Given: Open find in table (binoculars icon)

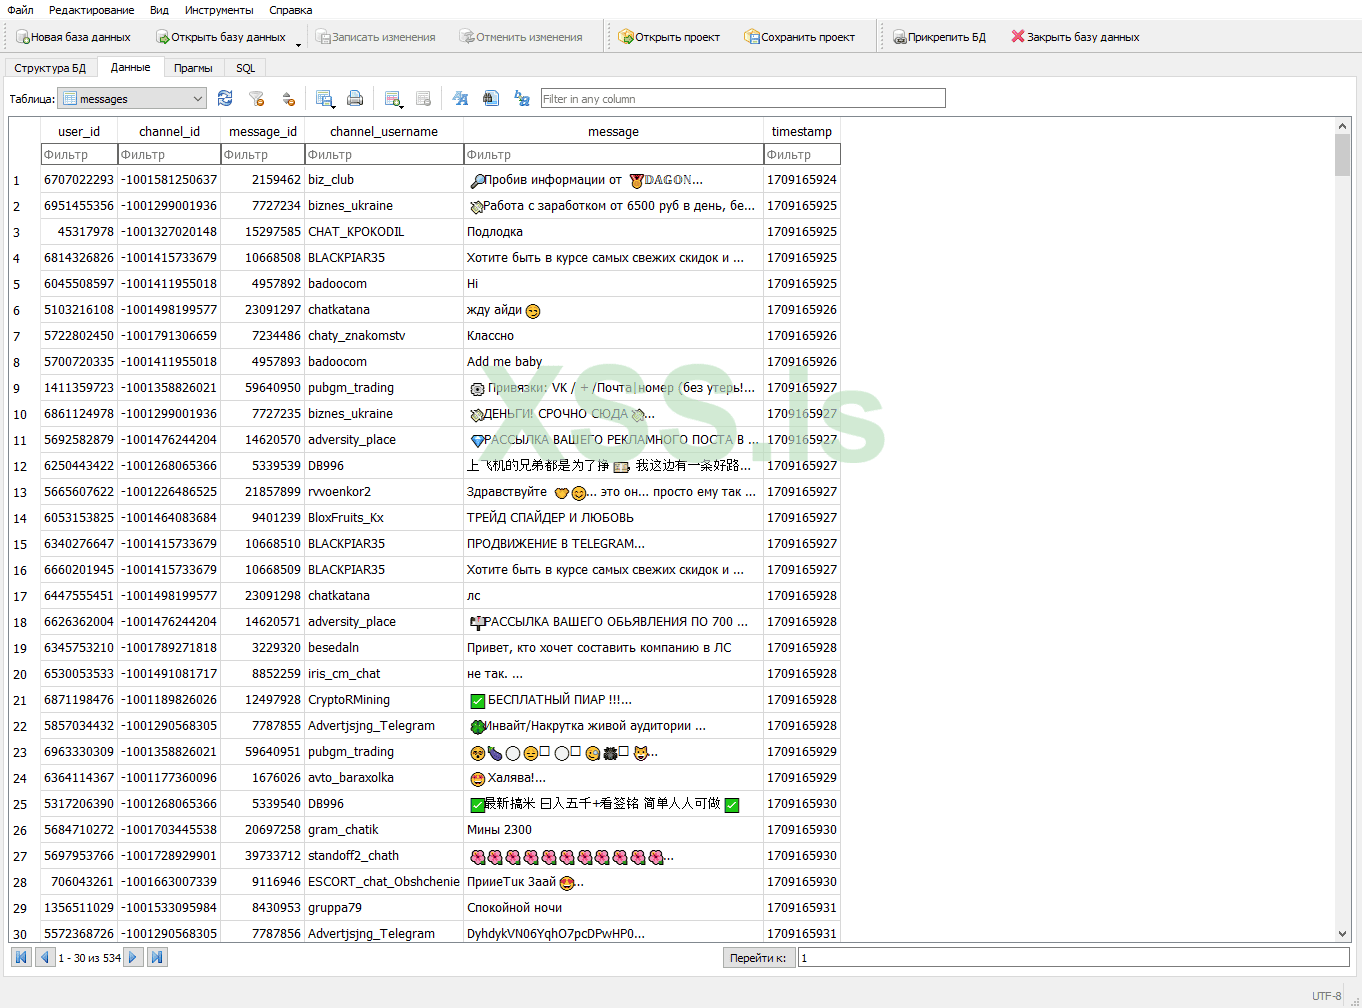Looking at the screenshot, I should coord(491,98).
